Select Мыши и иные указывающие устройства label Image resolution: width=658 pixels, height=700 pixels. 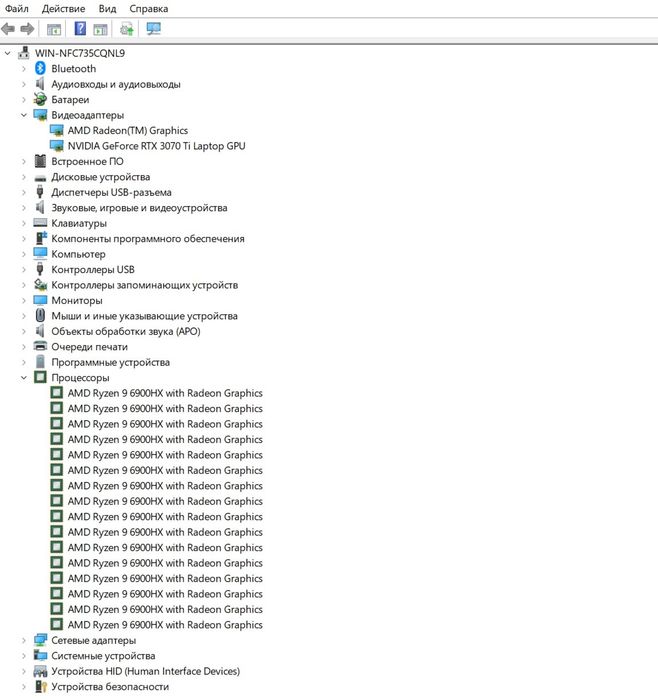tap(144, 316)
